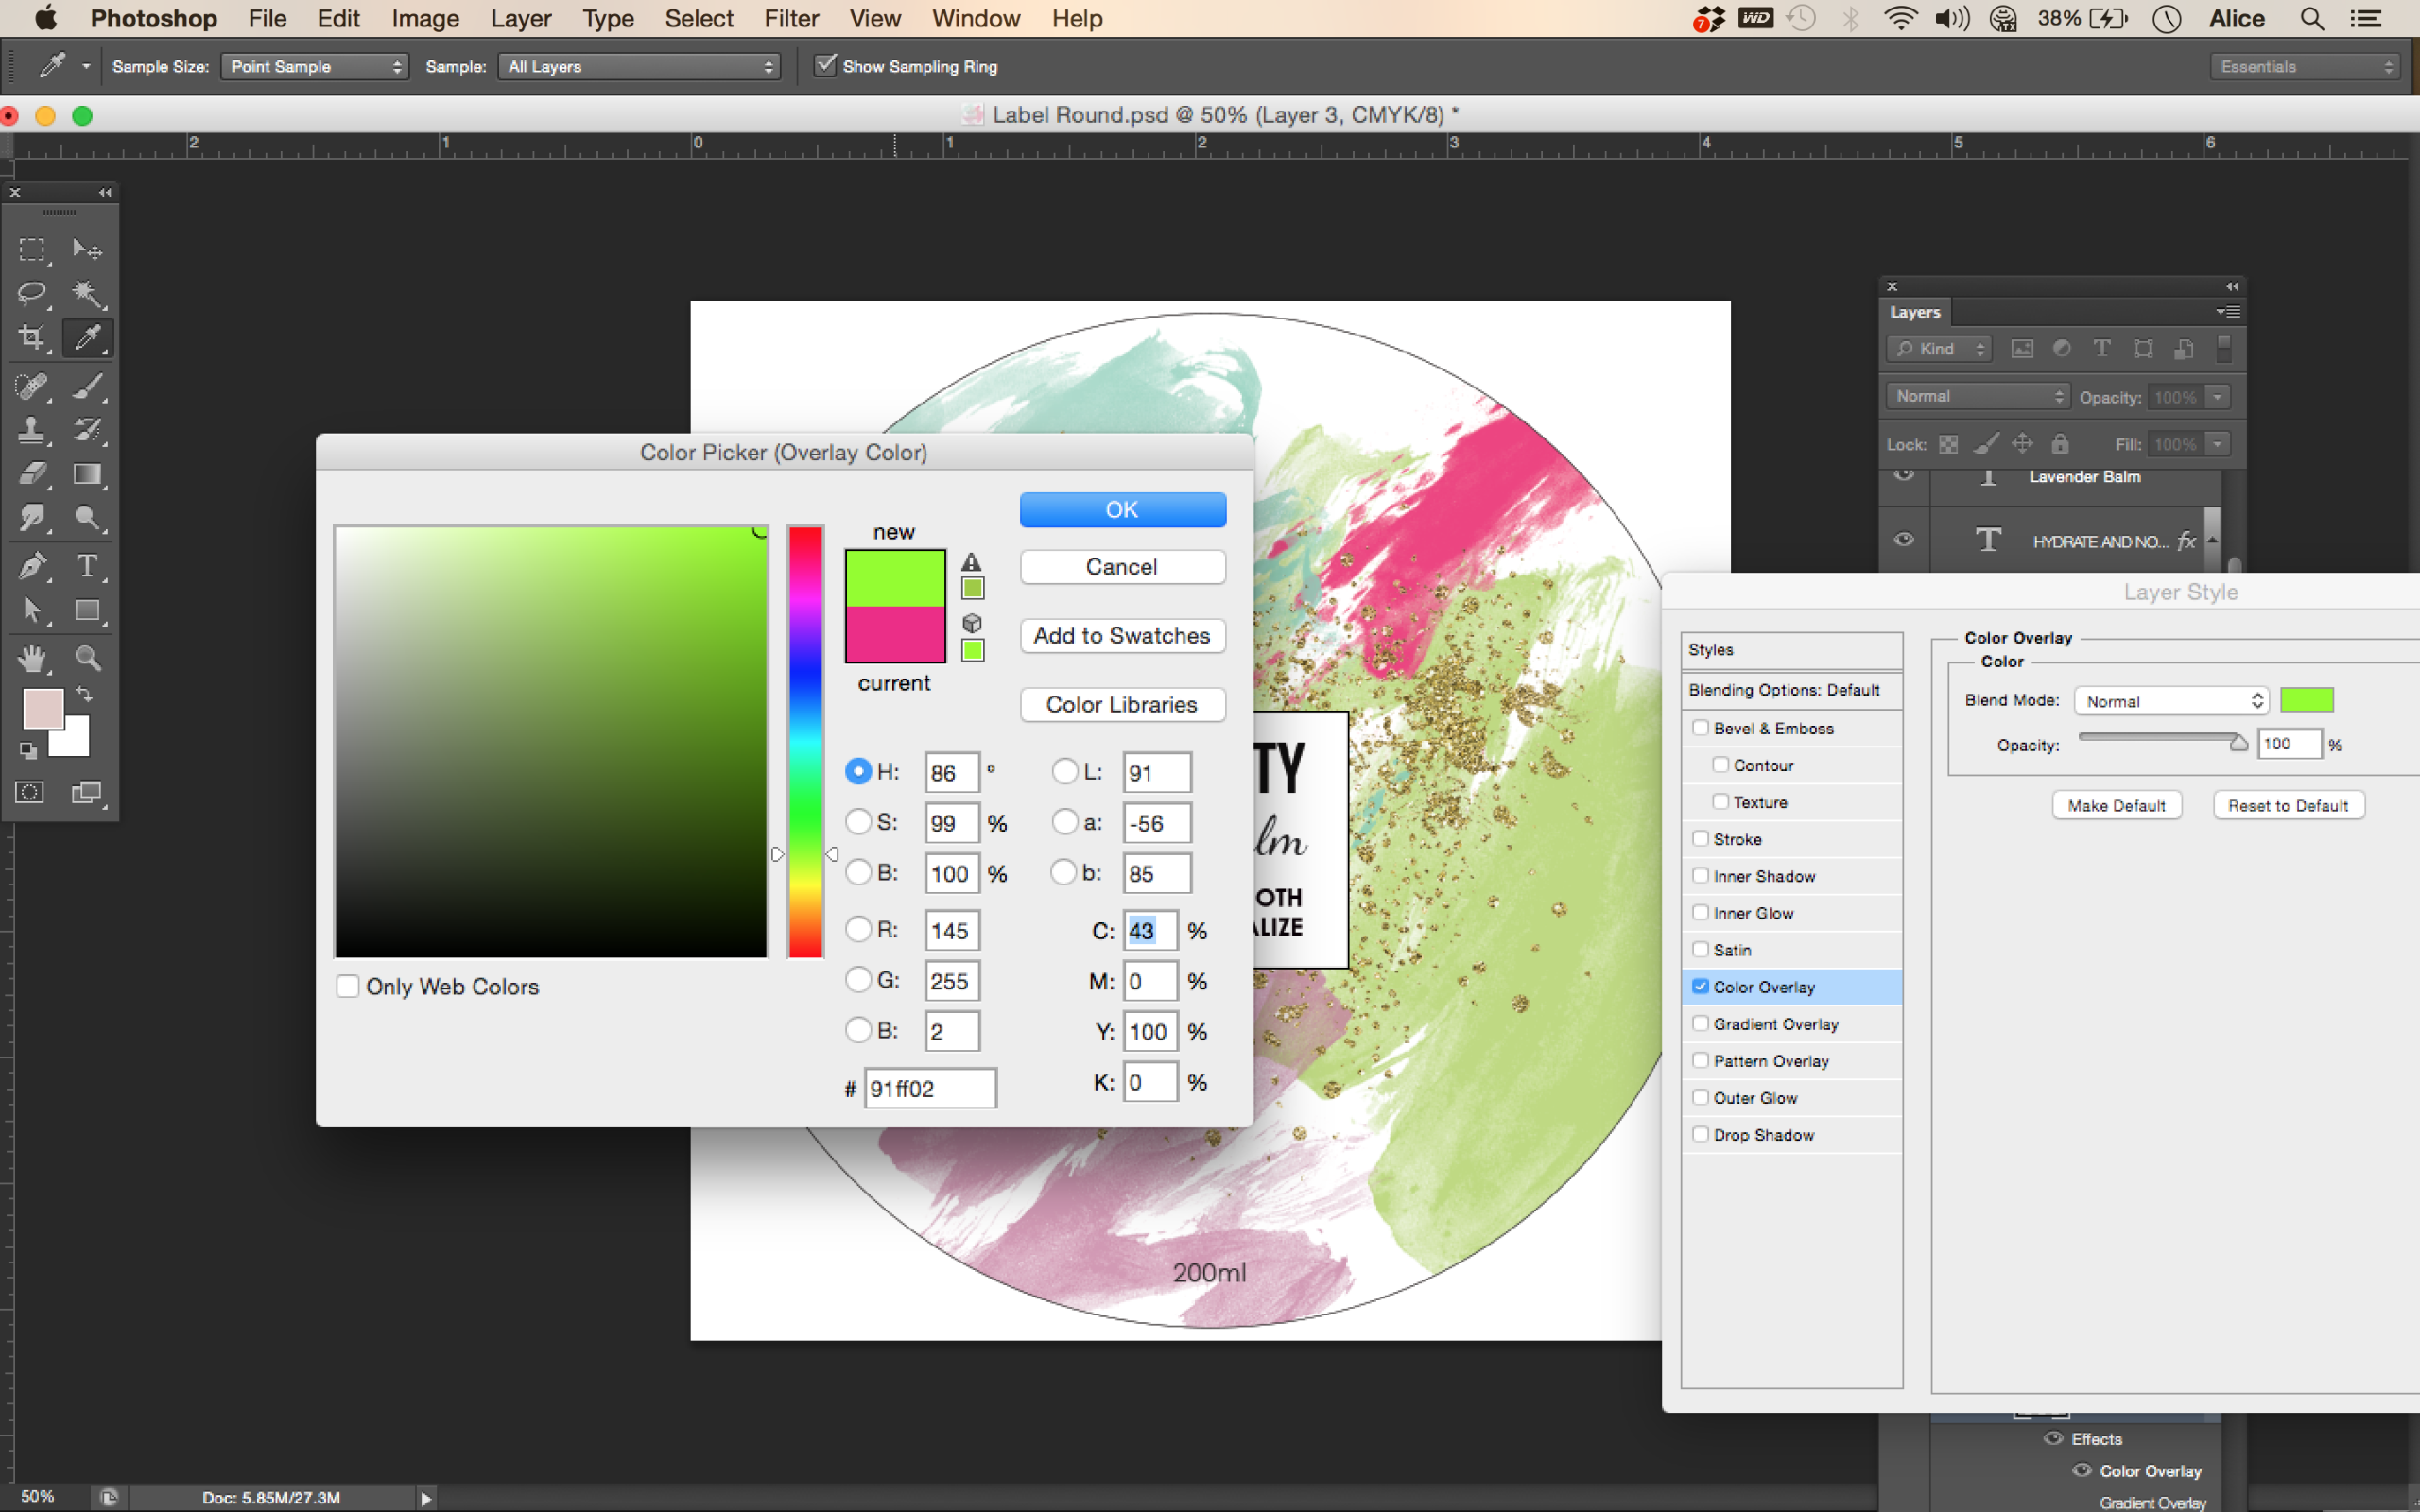
Task: Select the Zoom tool
Action: tap(87, 658)
